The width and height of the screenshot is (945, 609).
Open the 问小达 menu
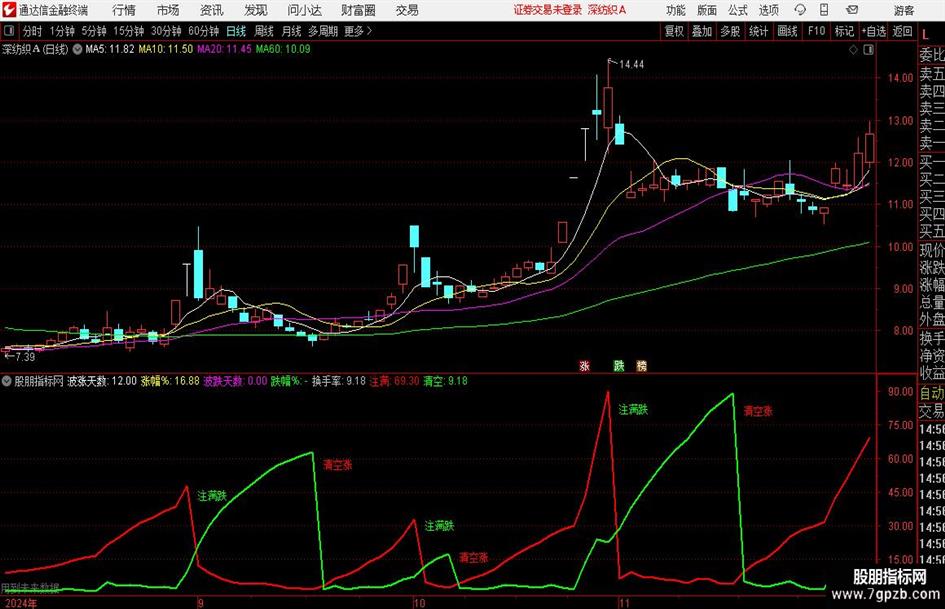(x=304, y=10)
